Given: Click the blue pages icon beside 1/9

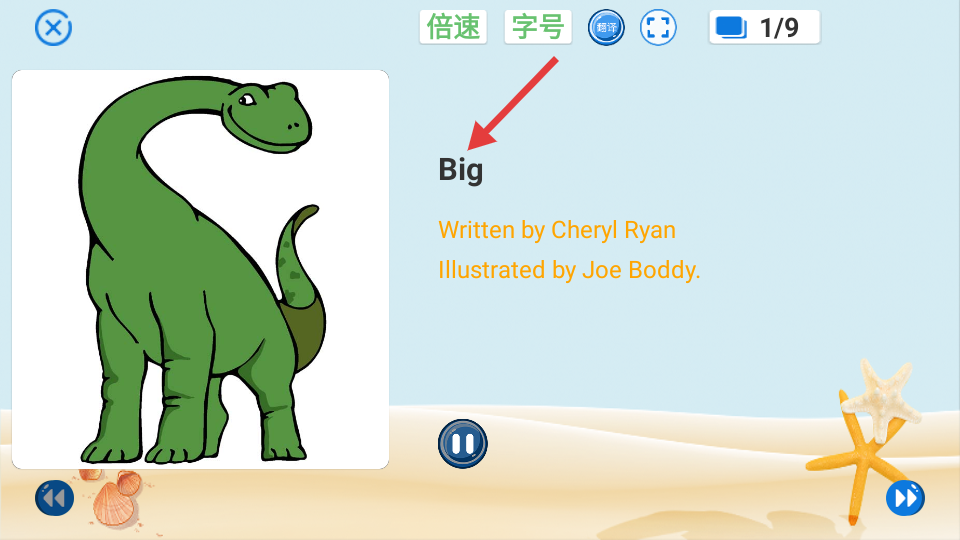Looking at the screenshot, I should (731, 28).
